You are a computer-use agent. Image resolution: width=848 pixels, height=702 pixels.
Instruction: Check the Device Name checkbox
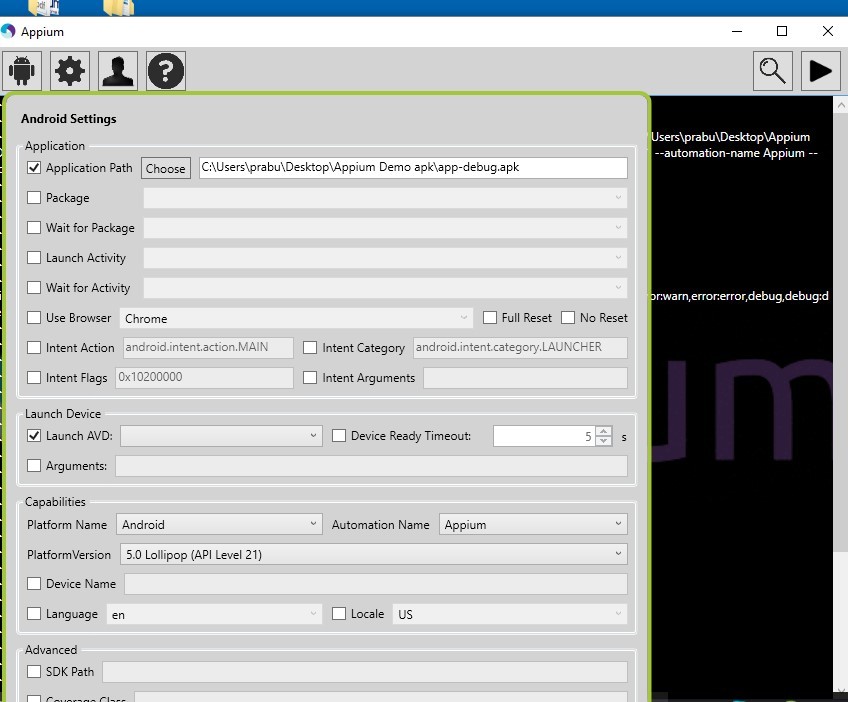pos(34,584)
